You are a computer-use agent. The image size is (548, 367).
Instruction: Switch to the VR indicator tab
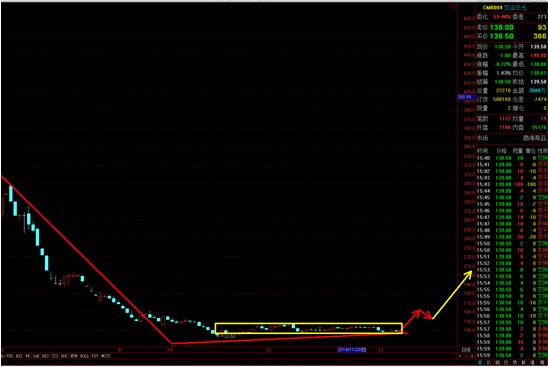pyautogui.click(x=28, y=356)
